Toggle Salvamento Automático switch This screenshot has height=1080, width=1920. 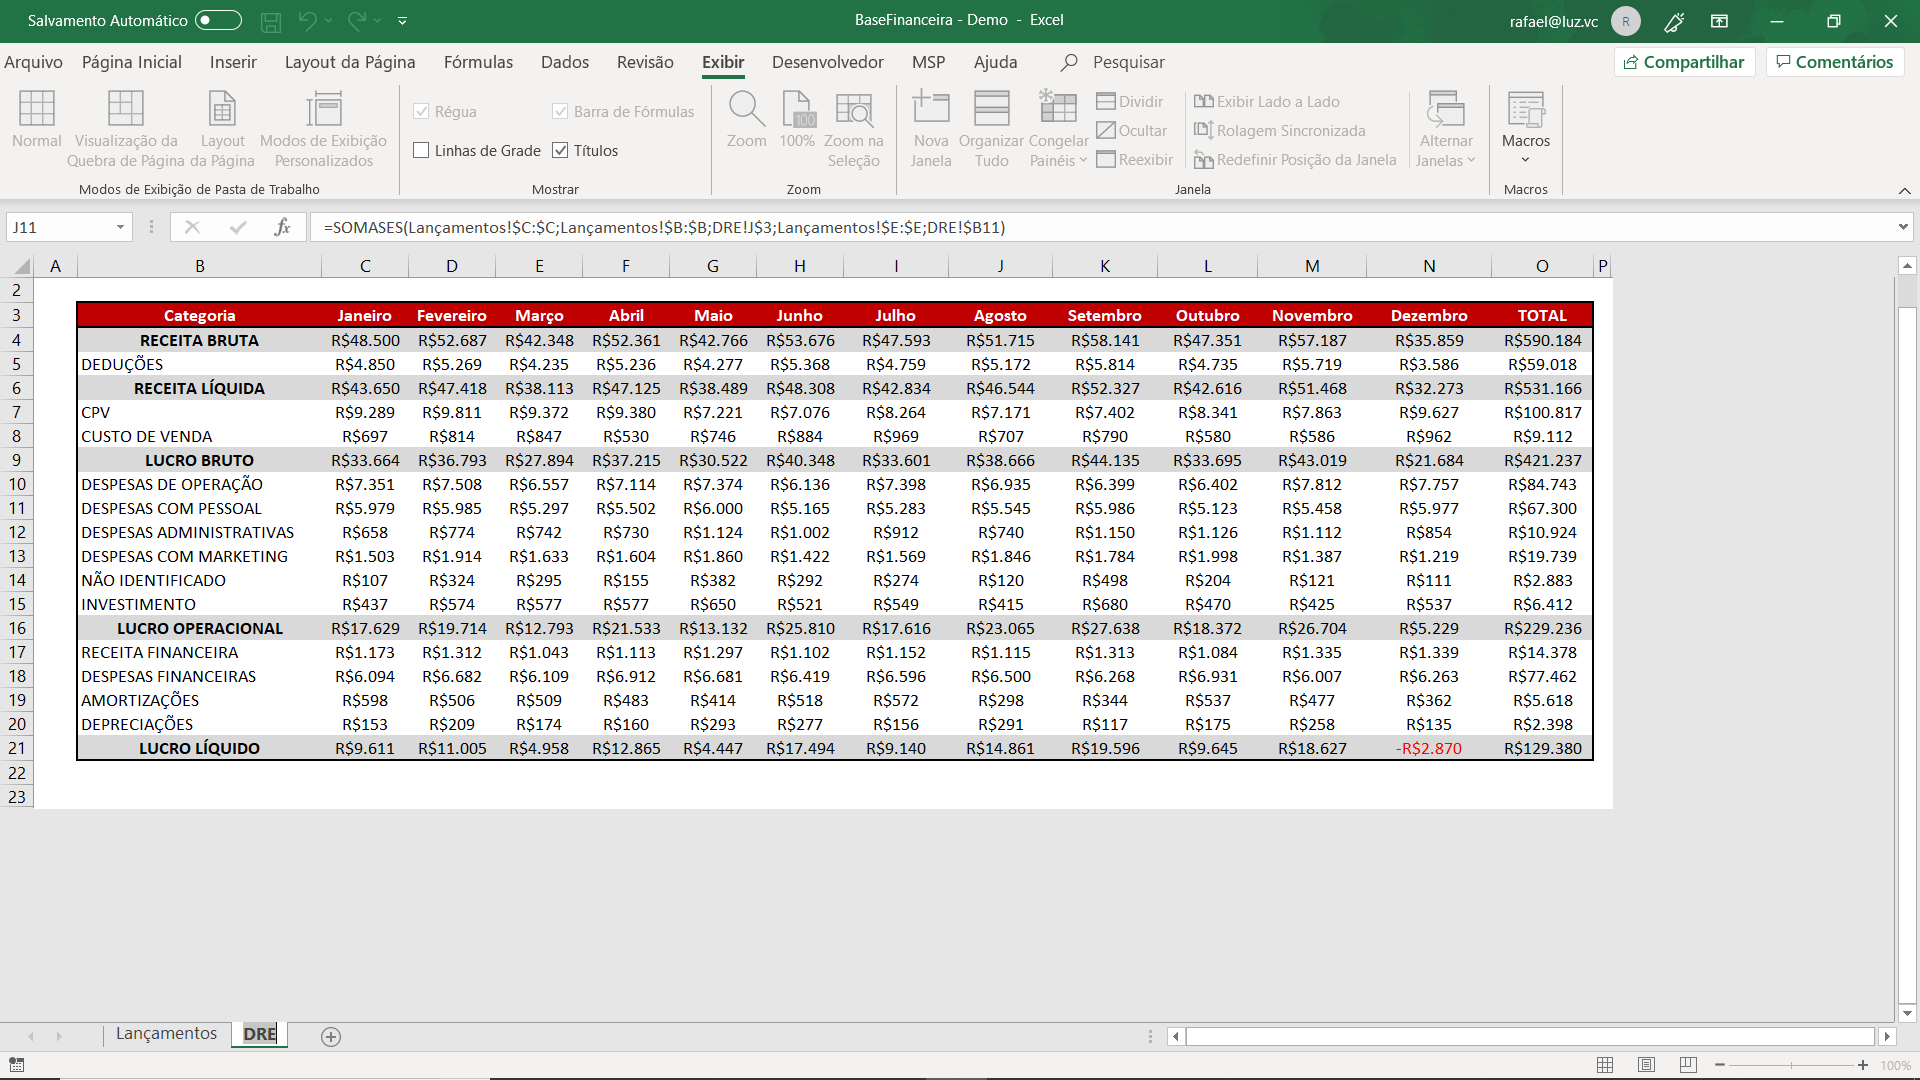[x=218, y=20]
